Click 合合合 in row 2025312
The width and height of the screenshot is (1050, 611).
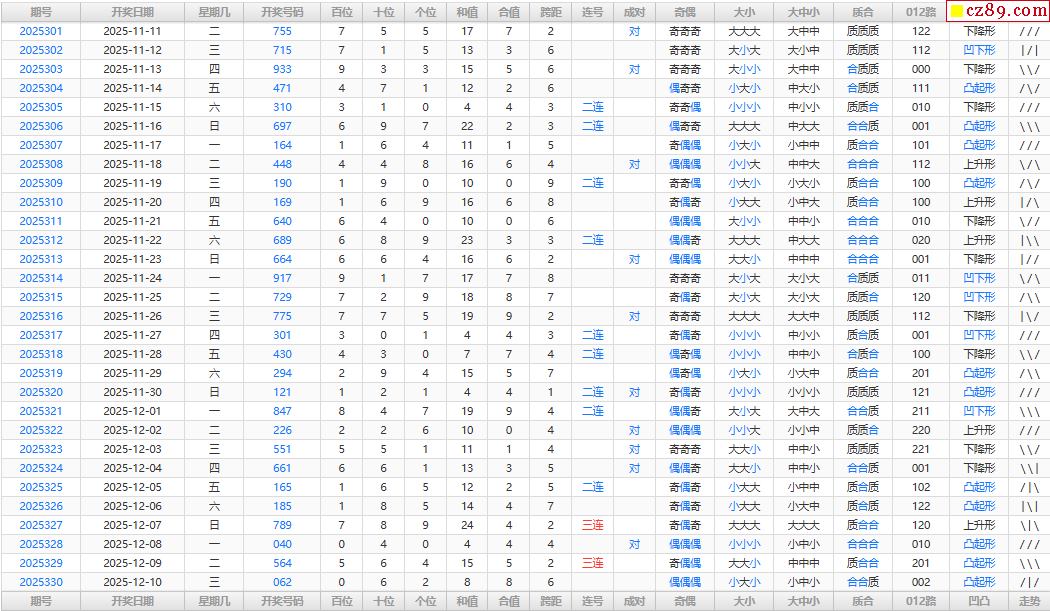tap(862, 240)
